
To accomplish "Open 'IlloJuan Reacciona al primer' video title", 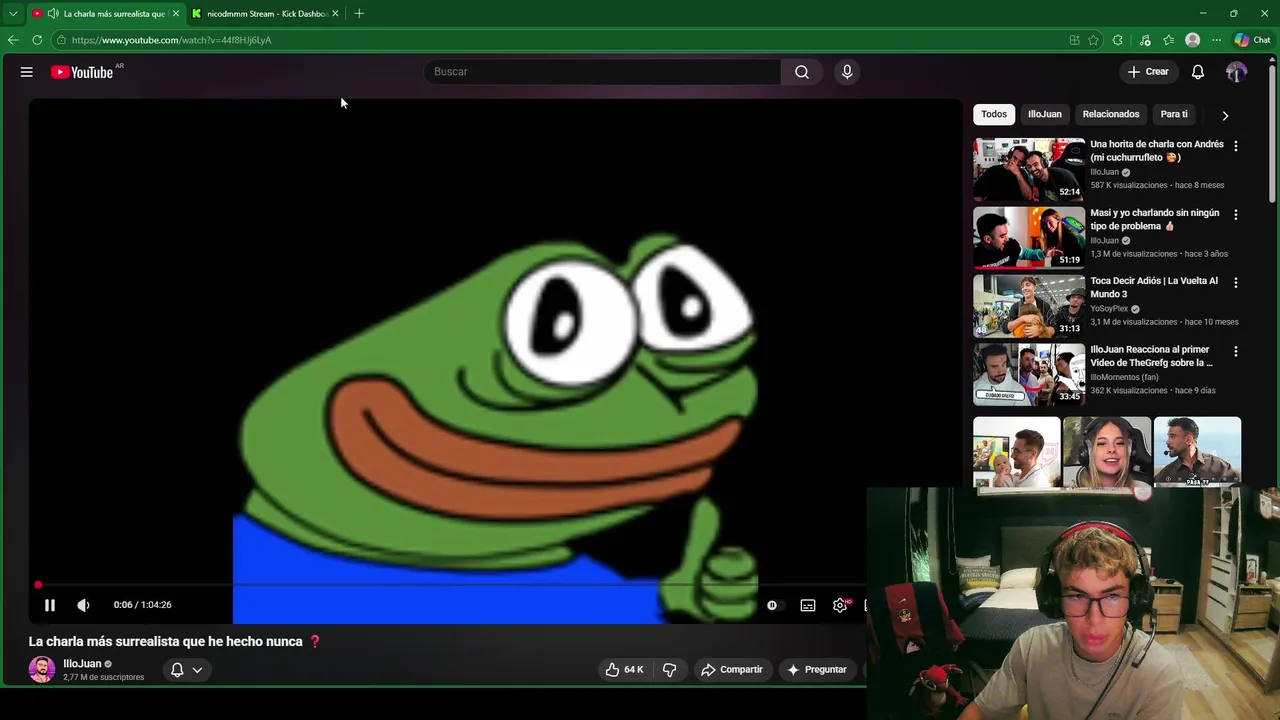I will point(1151,356).
